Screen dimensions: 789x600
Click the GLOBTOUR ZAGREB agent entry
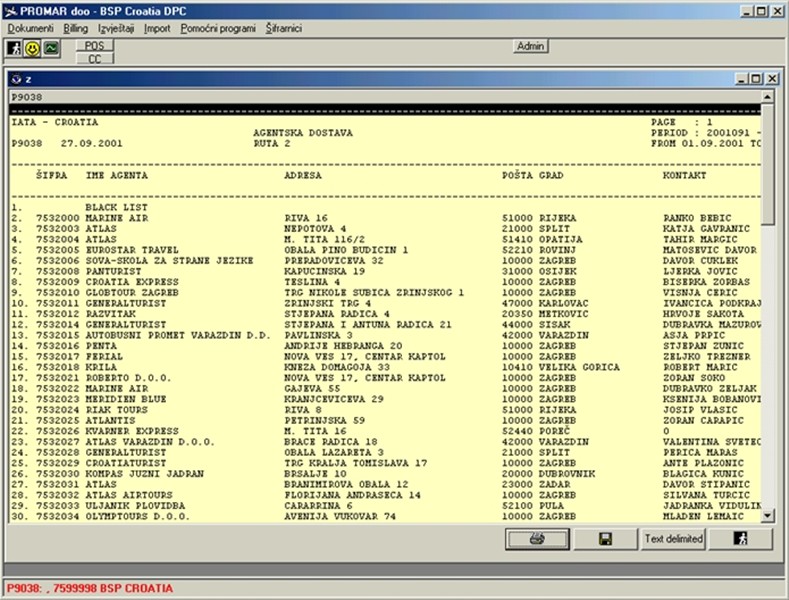pos(132,293)
